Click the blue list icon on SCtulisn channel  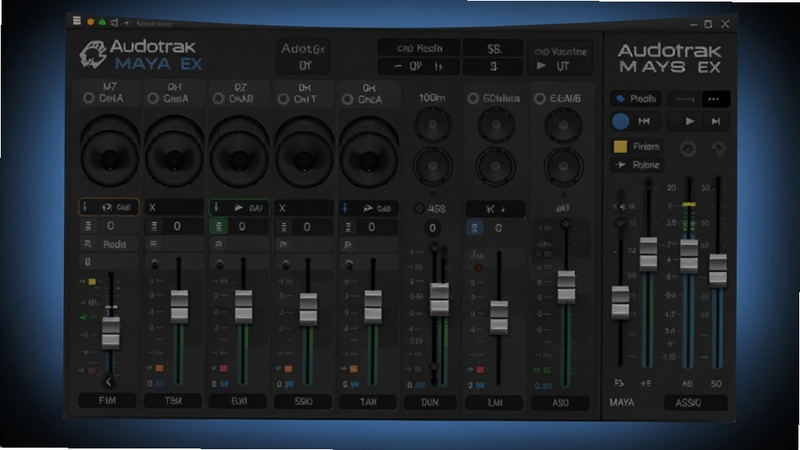474,228
